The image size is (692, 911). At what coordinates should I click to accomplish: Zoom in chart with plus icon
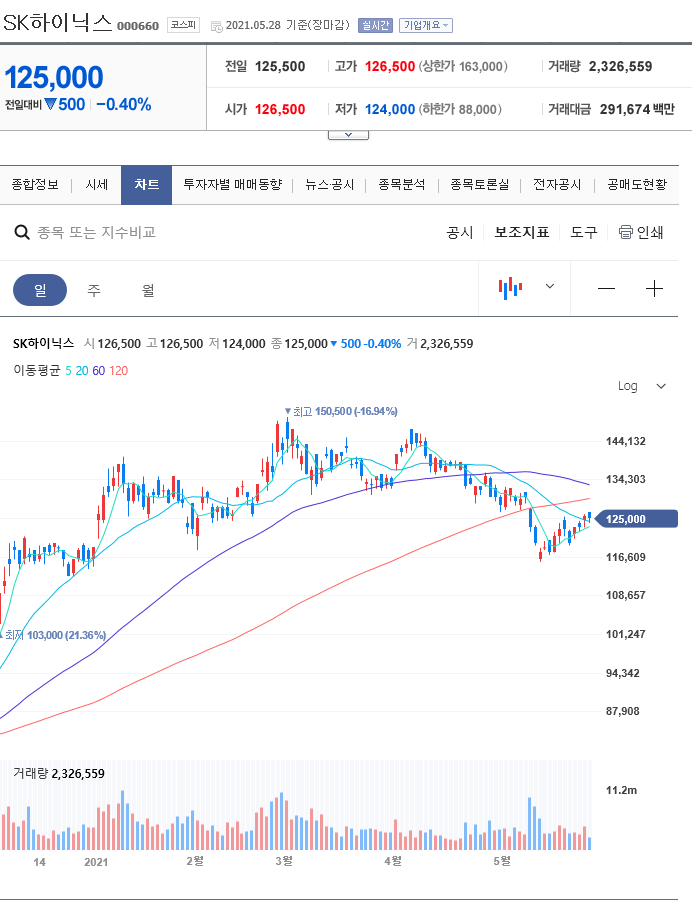point(654,289)
